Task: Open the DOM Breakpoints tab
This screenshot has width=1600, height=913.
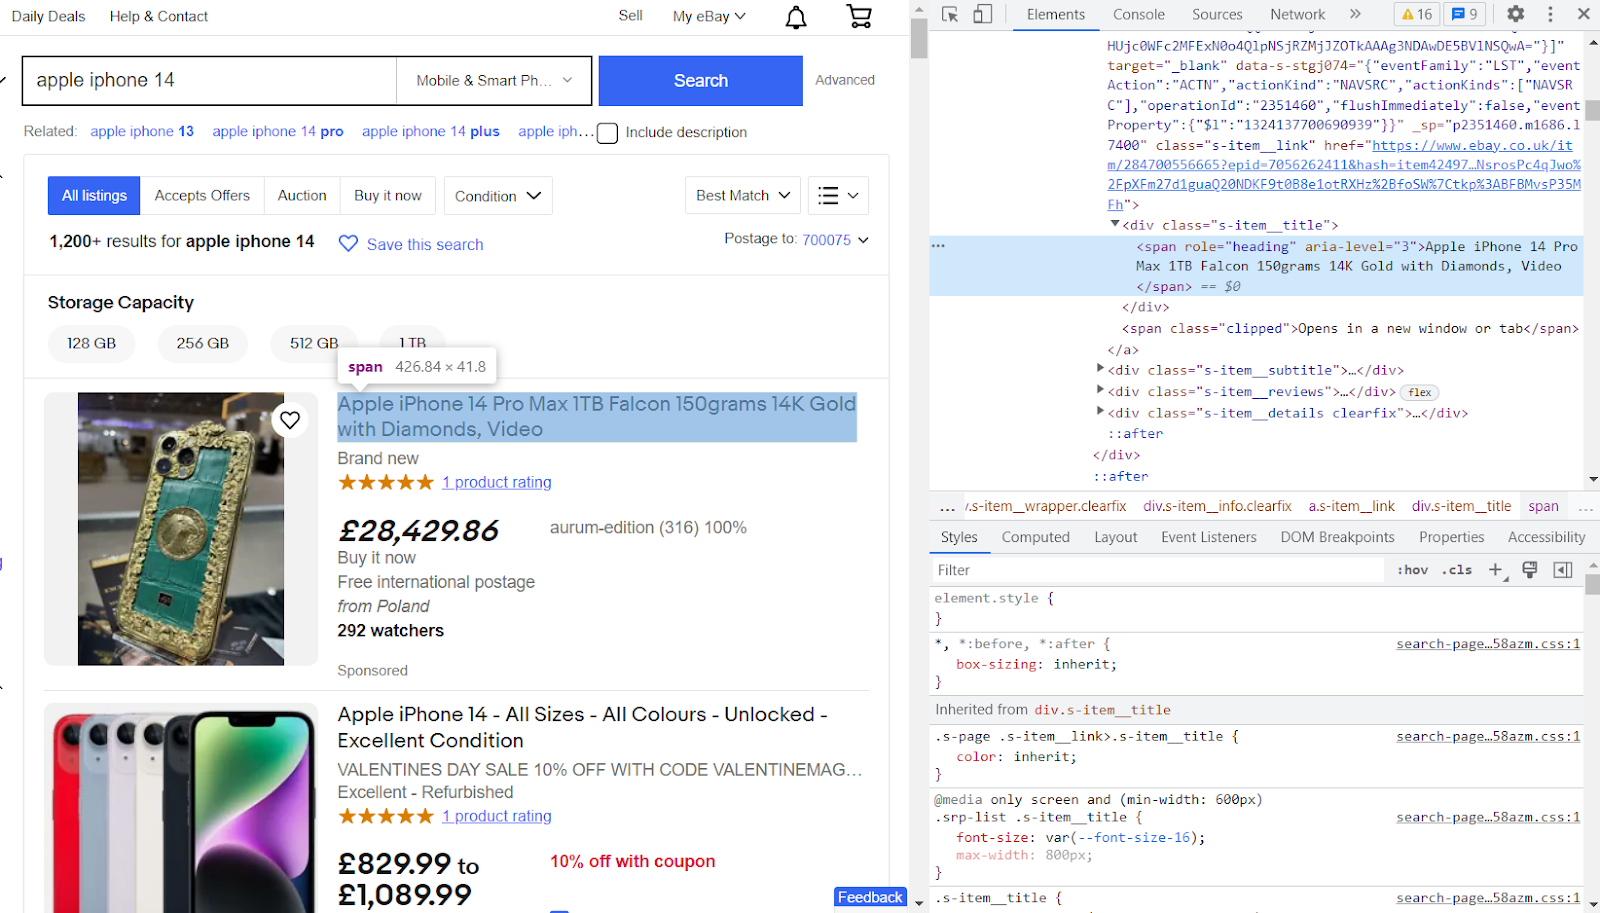Action: click(1338, 537)
